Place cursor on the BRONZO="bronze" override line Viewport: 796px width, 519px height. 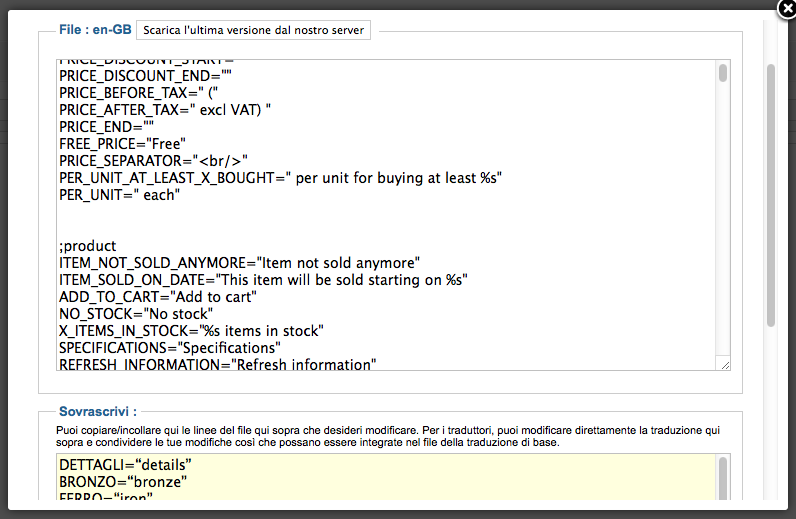click(x=125, y=482)
